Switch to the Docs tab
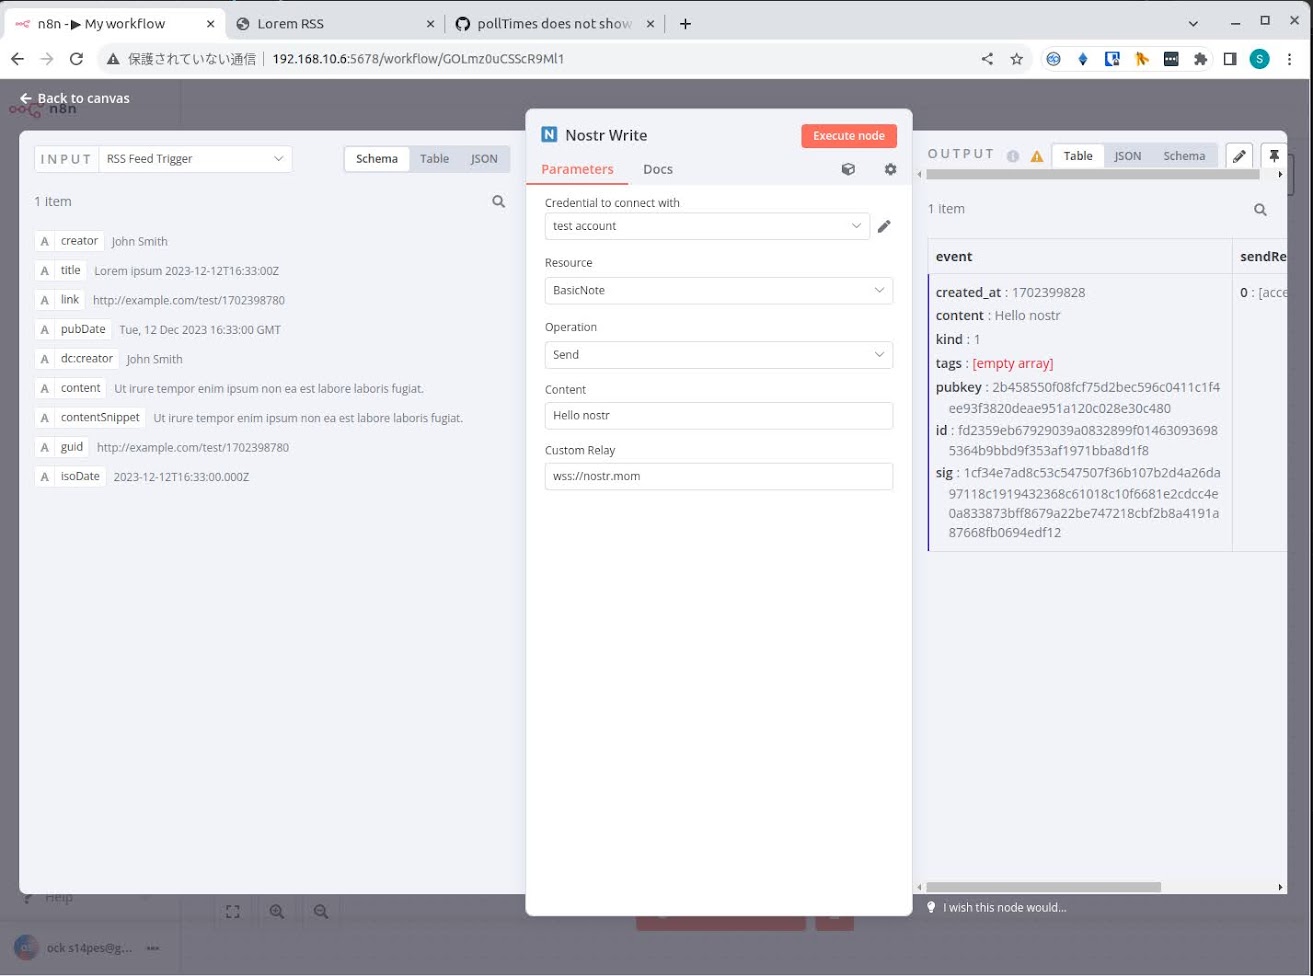This screenshot has width=1313, height=976. click(x=657, y=169)
